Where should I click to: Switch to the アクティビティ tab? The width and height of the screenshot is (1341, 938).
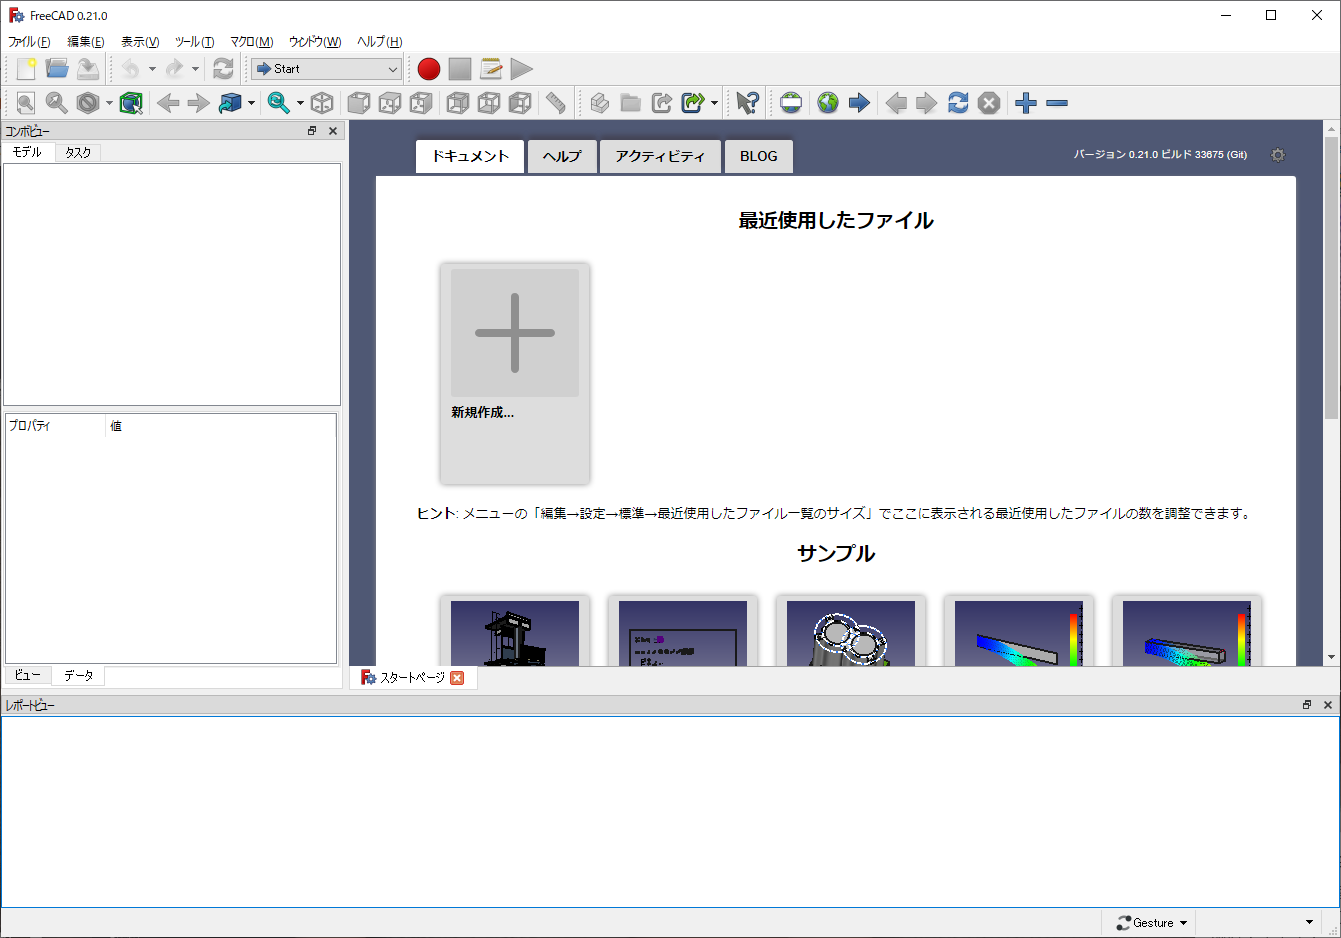pyautogui.click(x=660, y=156)
